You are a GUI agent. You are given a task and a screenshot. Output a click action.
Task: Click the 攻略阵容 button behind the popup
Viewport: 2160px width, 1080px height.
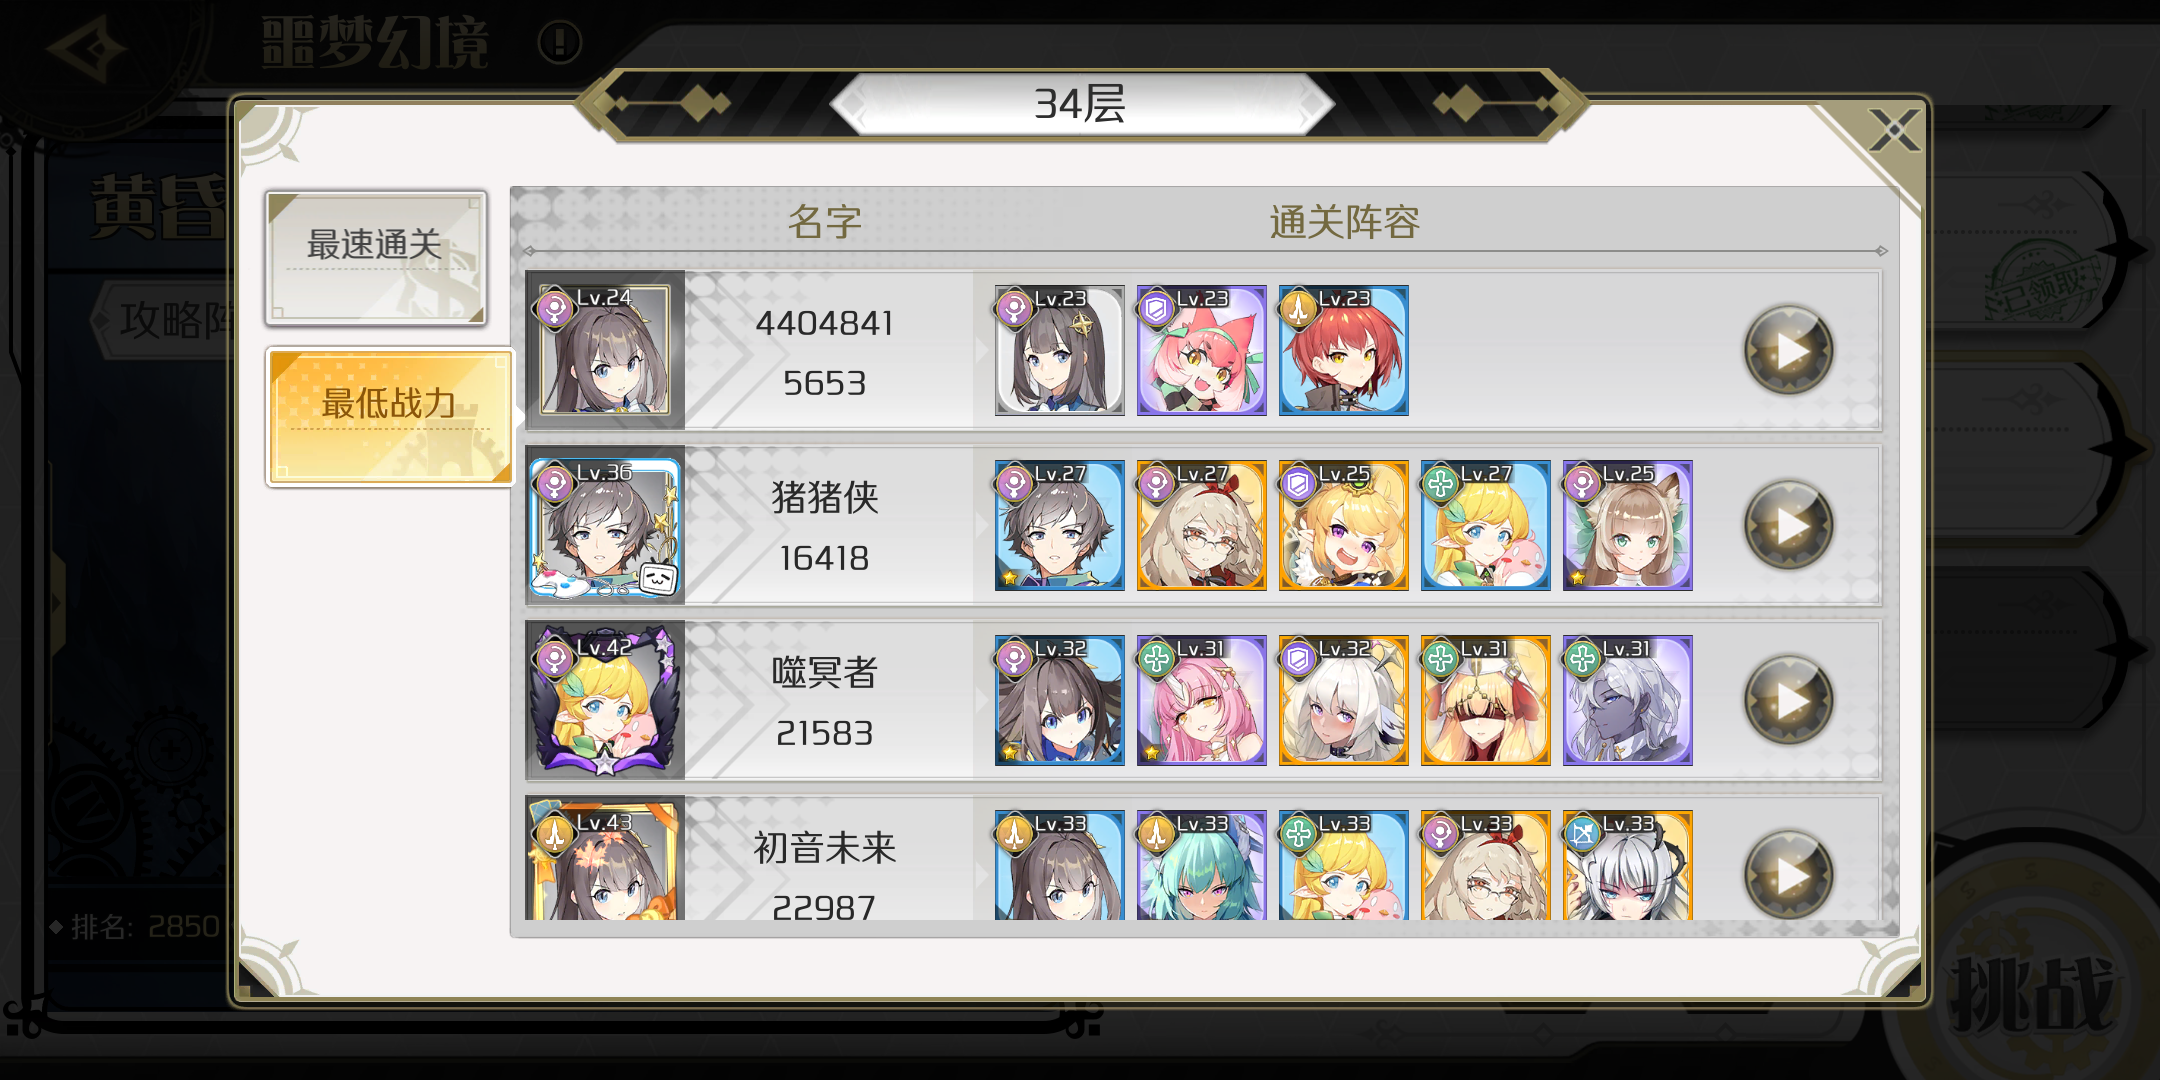pyautogui.click(x=165, y=320)
